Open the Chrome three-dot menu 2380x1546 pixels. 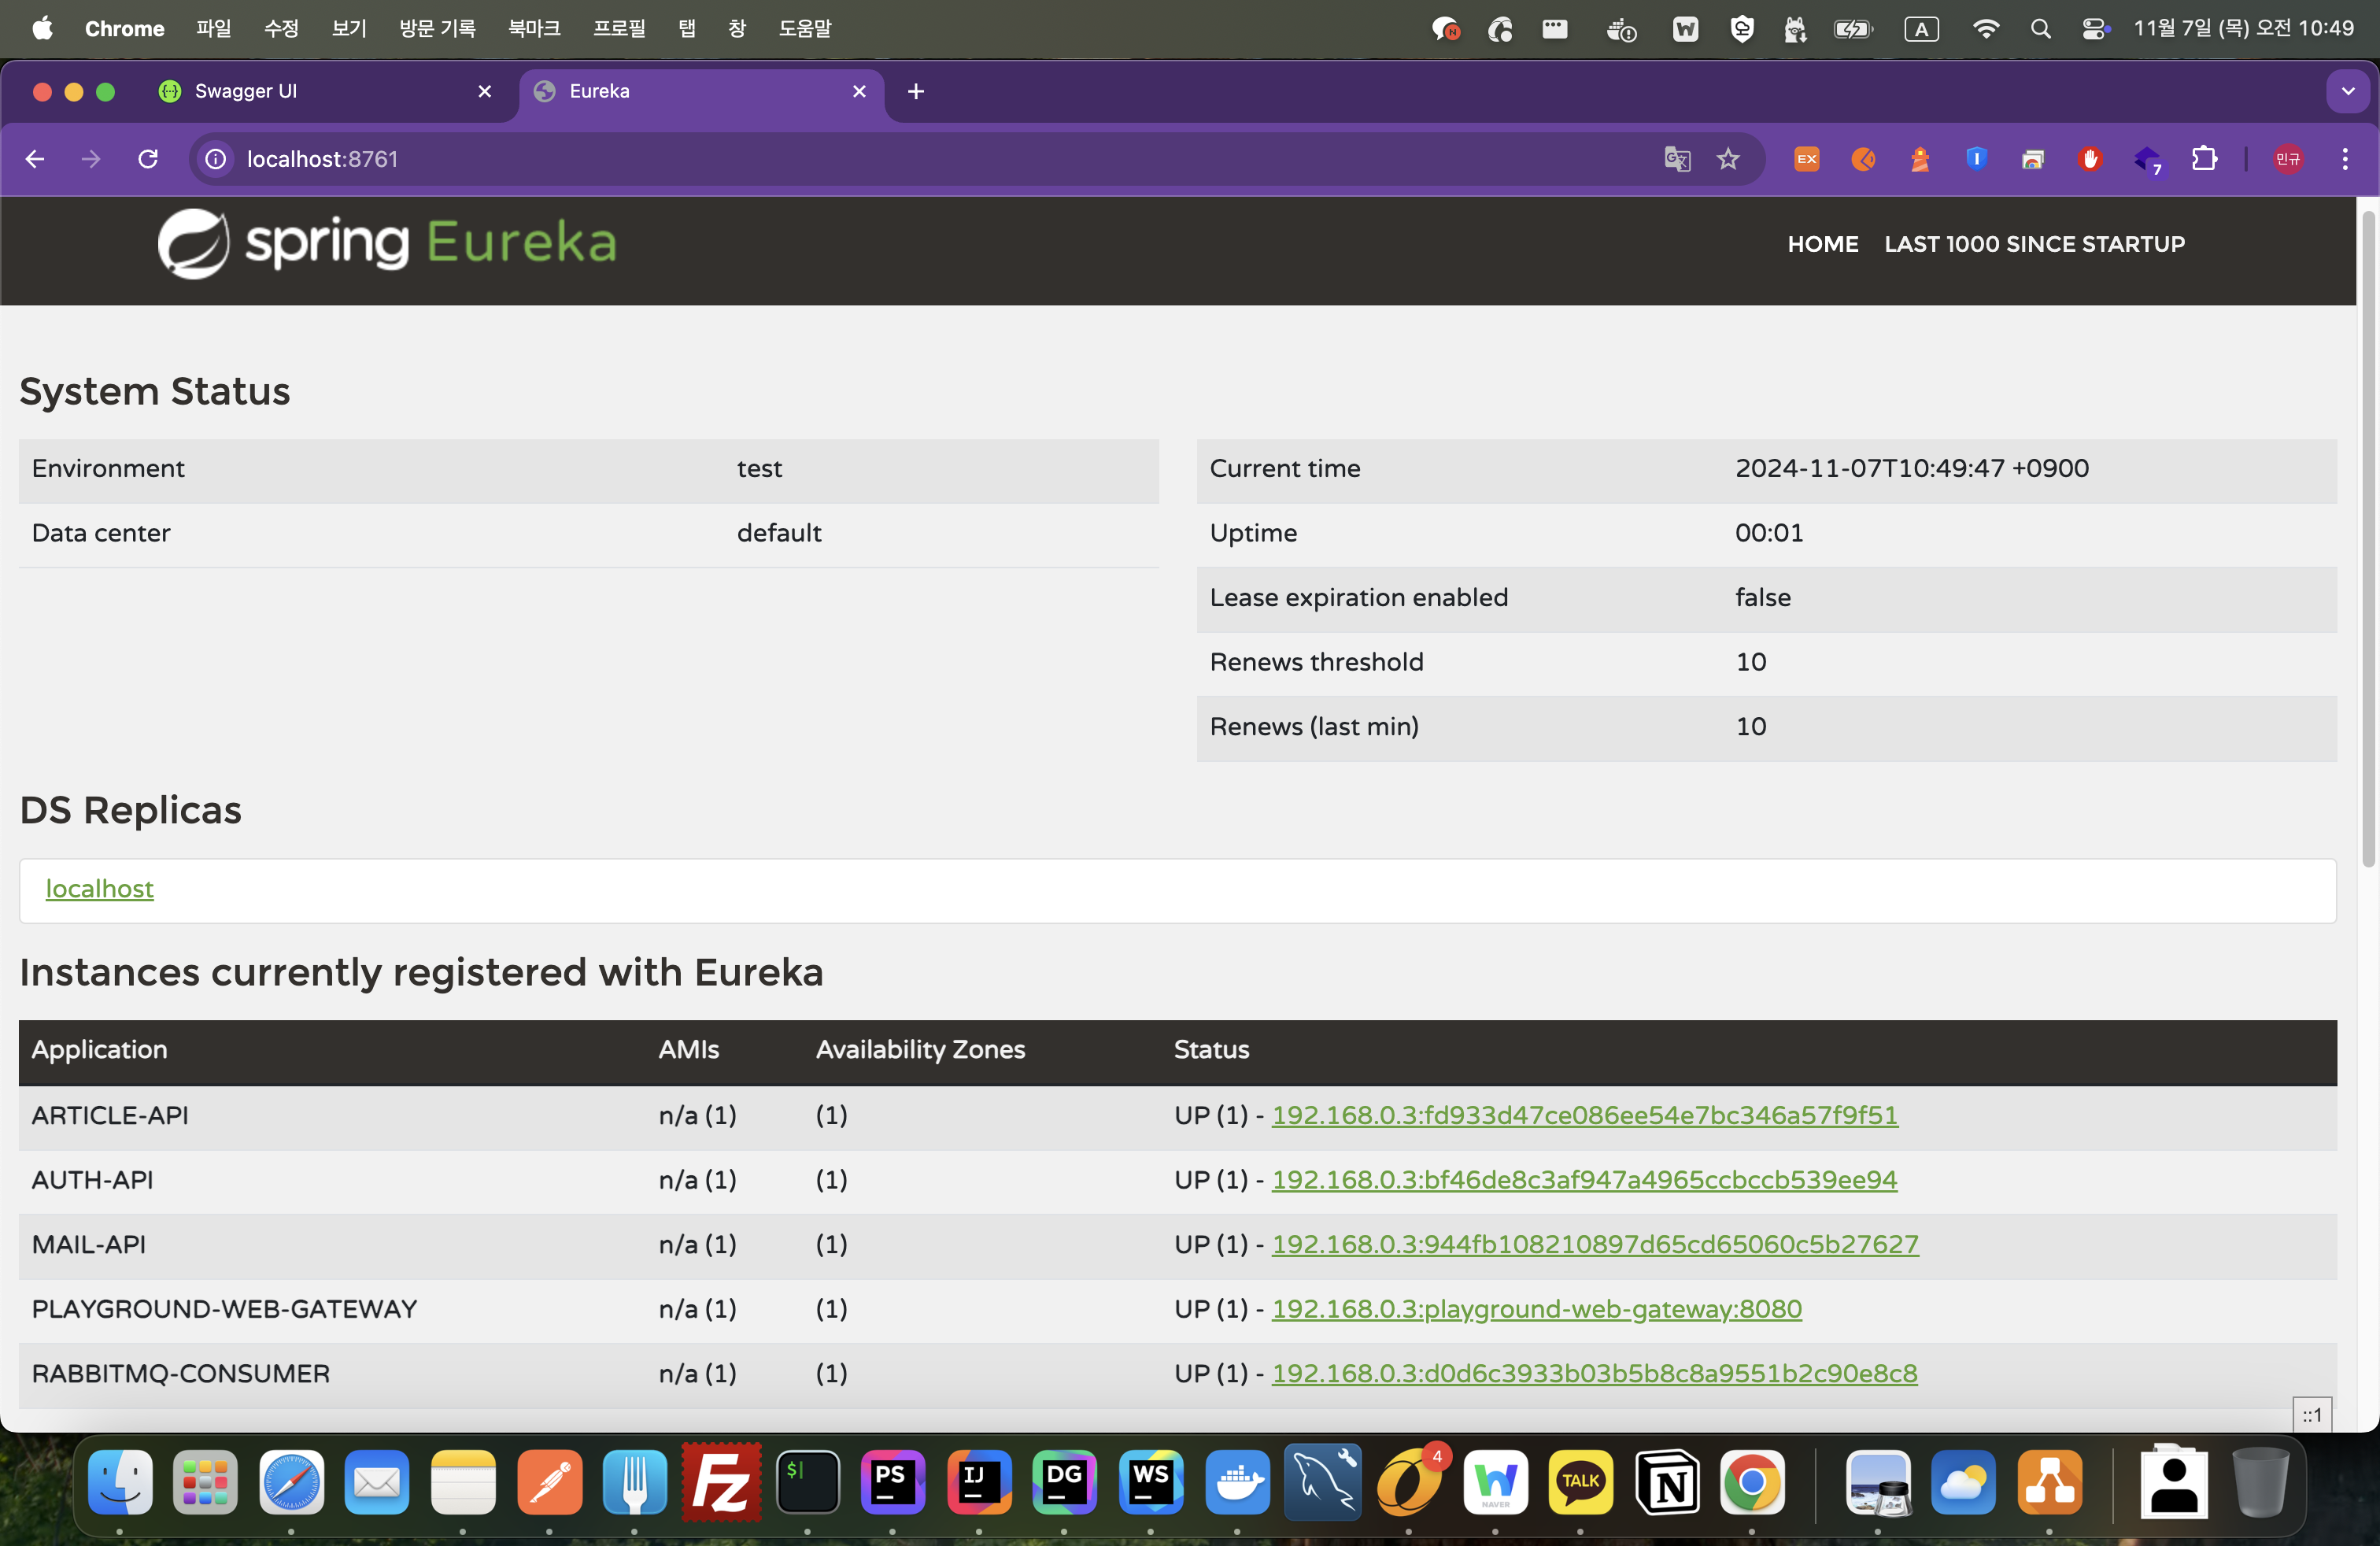pos(2344,159)
